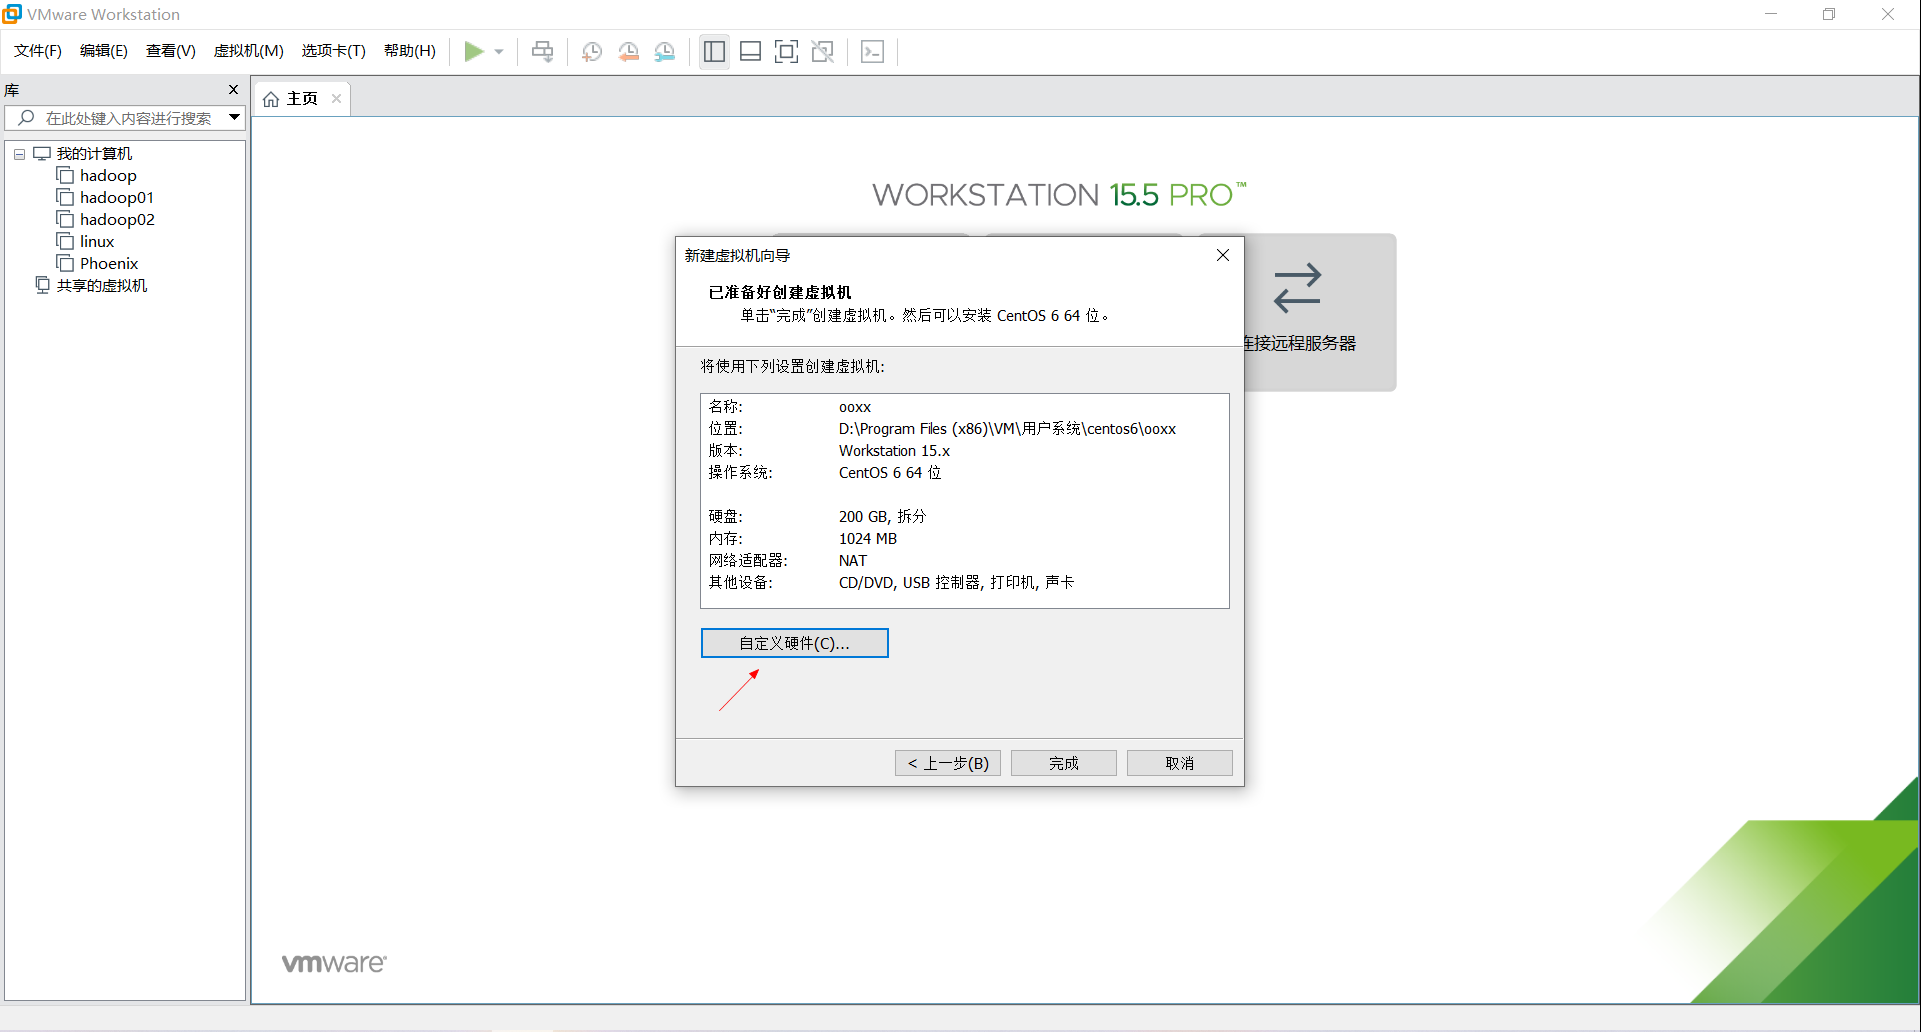Open the Snapshot Manager icon
This screenshot has width=1921, height=1032.
point(665,52)
